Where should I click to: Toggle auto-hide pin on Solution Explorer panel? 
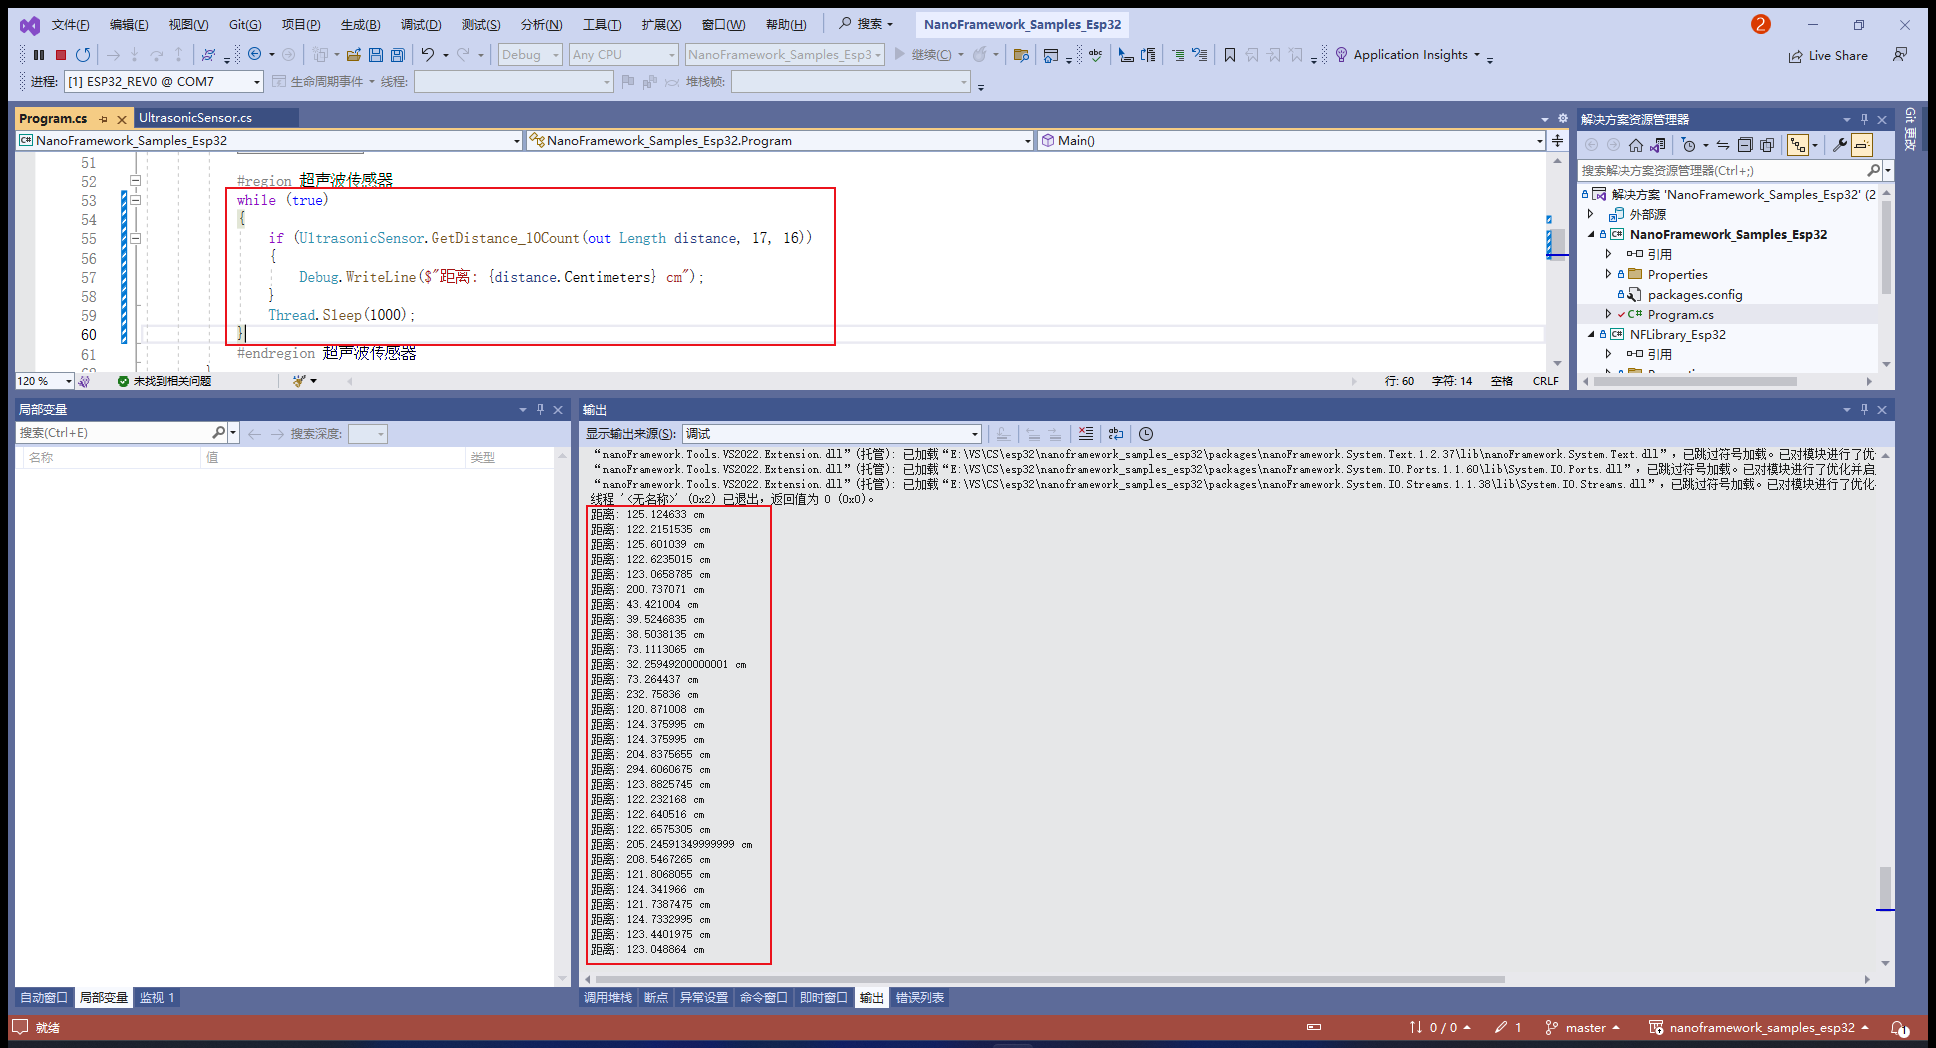coord(1864,119)
